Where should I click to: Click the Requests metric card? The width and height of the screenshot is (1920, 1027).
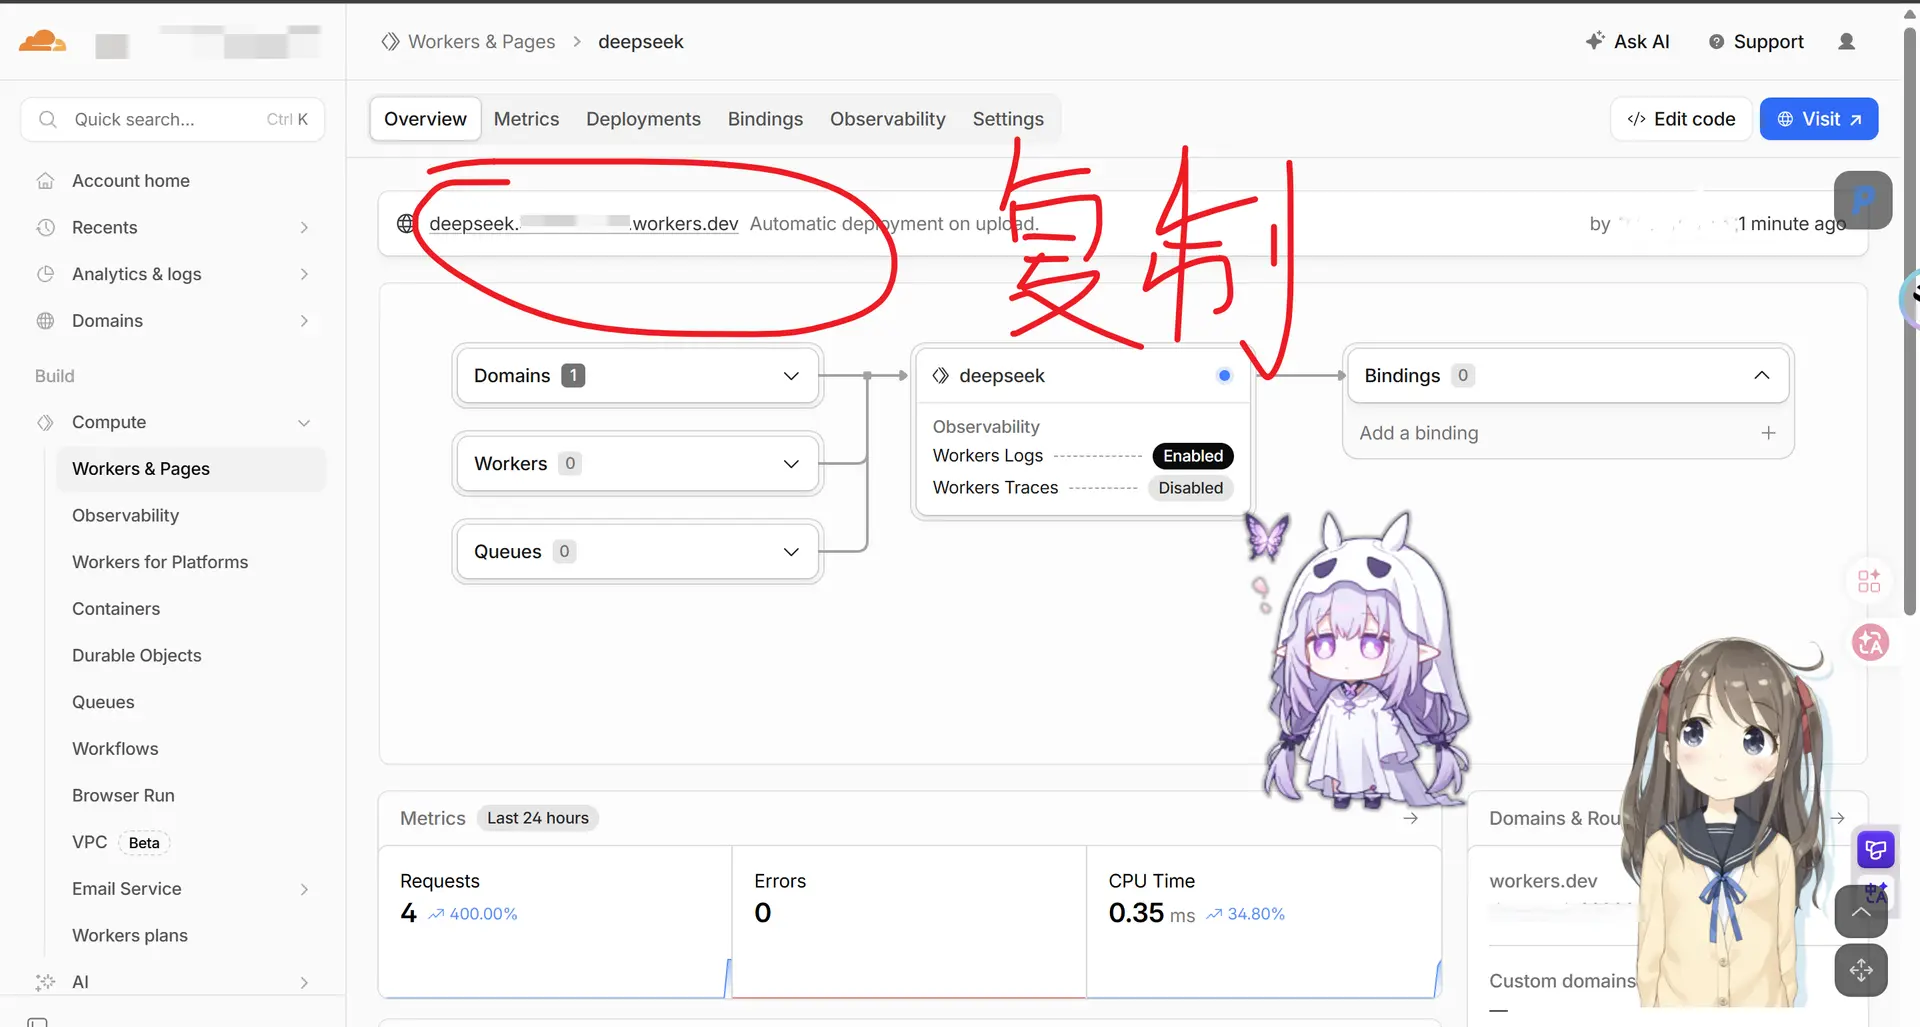[x=555, y=921]
